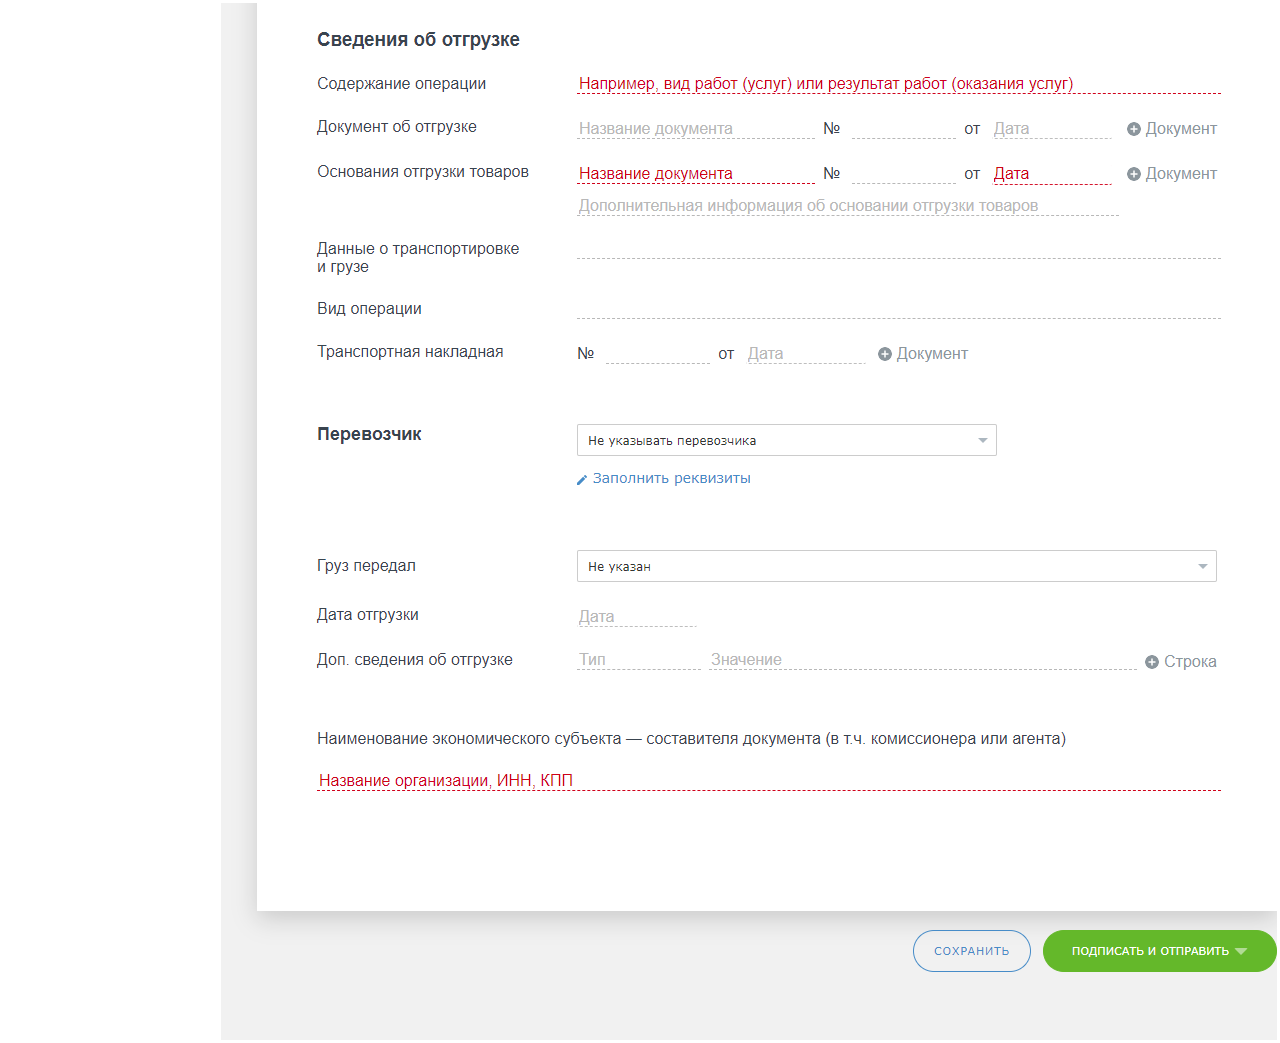This screenshot has width=1280, height=1043.
Task: Click the plus icon for Основания отгрузки товаров
Action: coord(1134,174)
